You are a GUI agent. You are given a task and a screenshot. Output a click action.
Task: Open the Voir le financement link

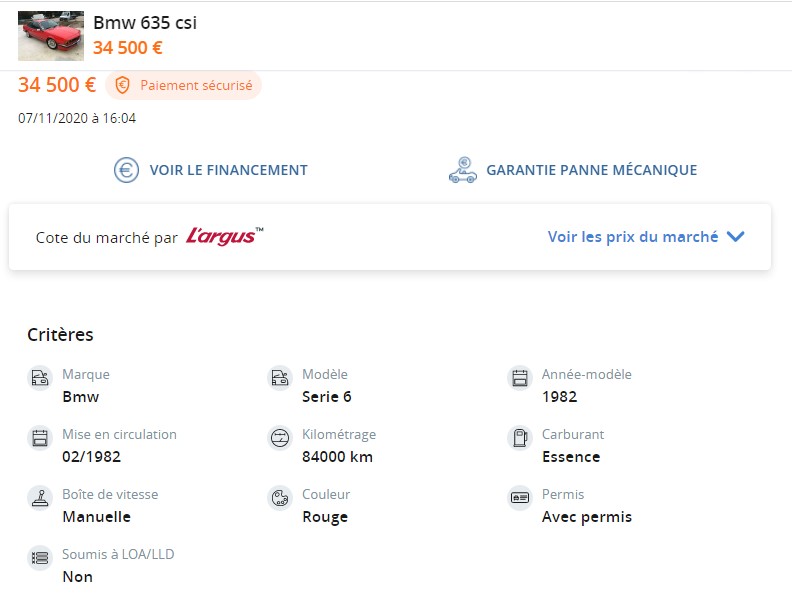(x=228, y=170)
